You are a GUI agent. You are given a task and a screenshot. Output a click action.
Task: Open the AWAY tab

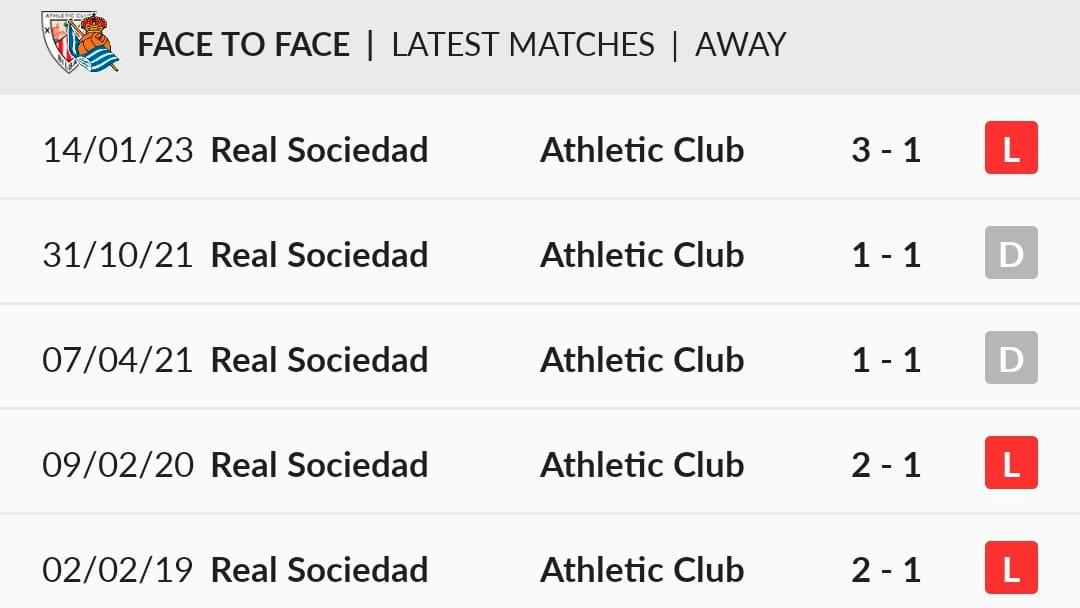[x=740, y=45]
